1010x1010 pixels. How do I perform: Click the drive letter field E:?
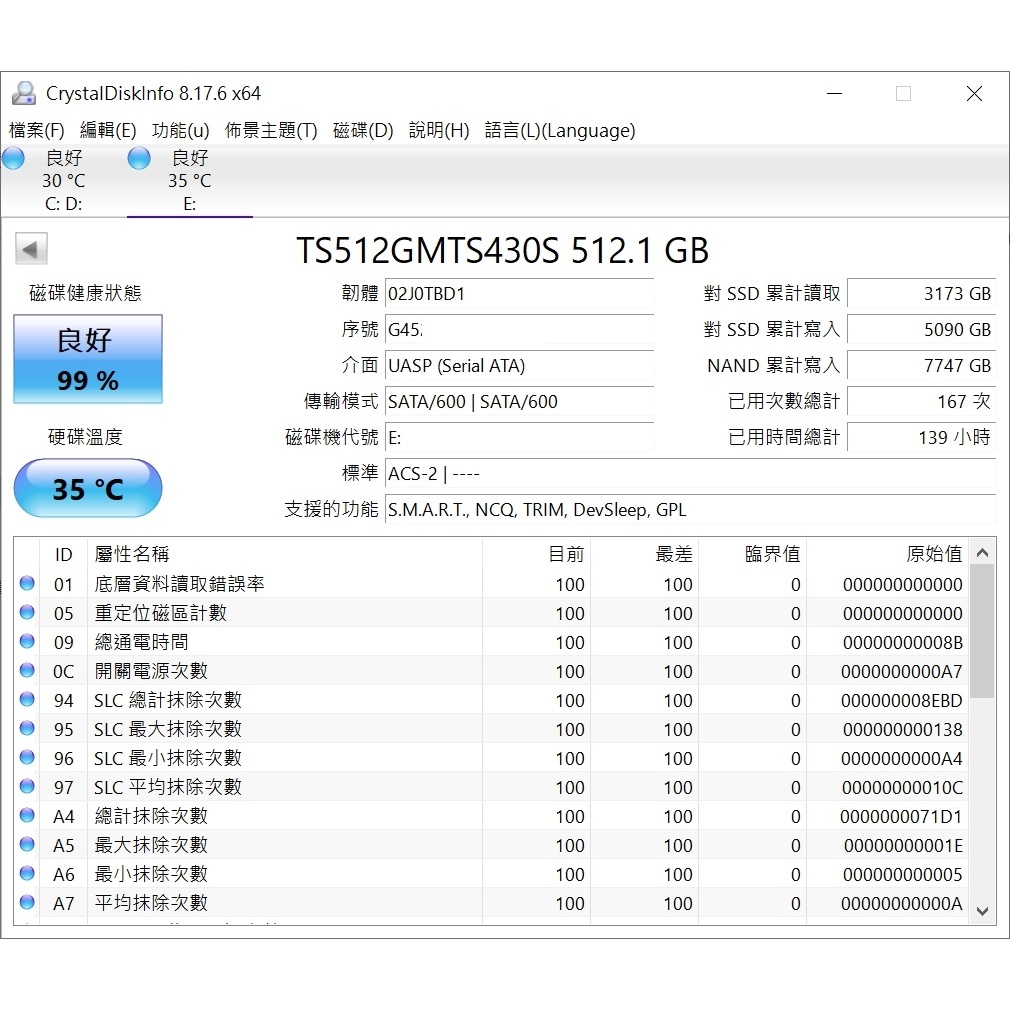point(519,438)
